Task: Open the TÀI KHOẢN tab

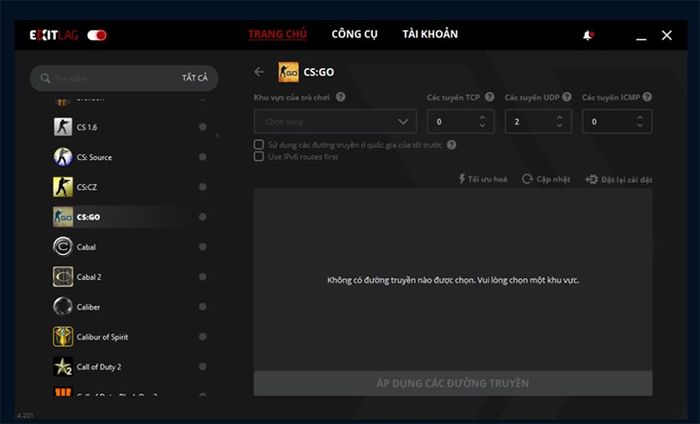Action: tap(430, 34)
